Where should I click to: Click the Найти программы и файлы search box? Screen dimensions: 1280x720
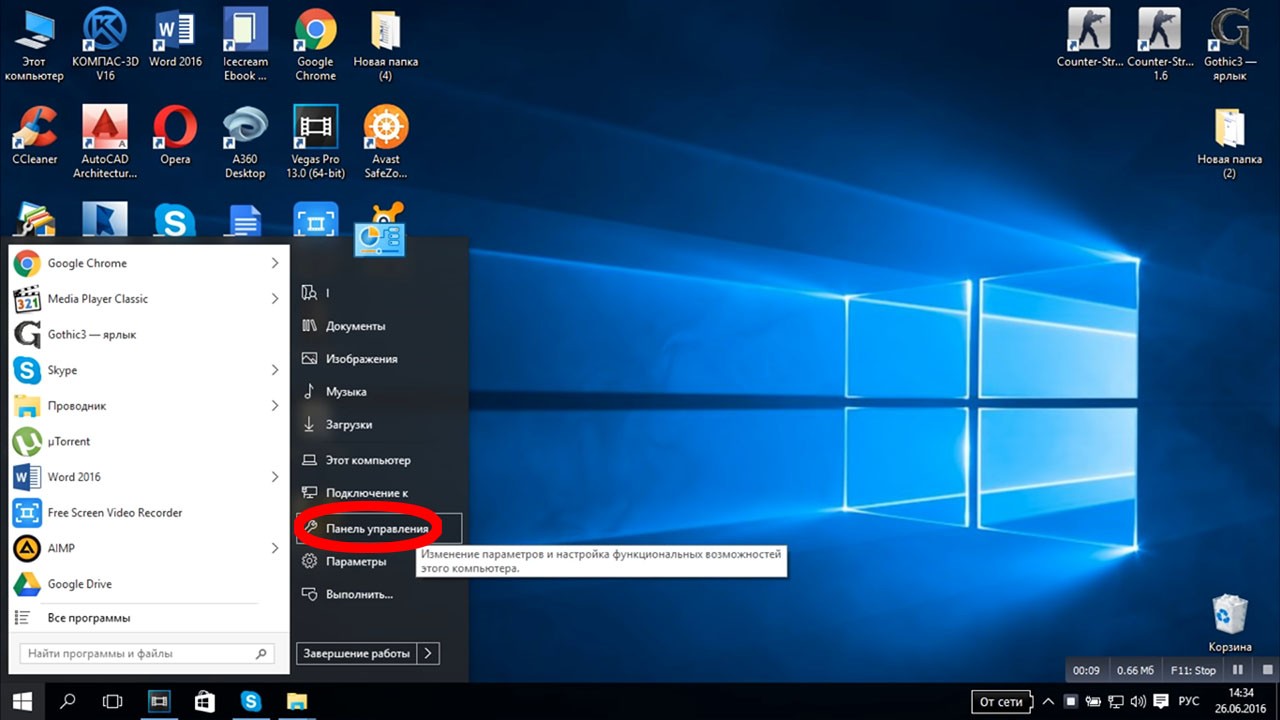pyautogui.click(x=147, y=654)
